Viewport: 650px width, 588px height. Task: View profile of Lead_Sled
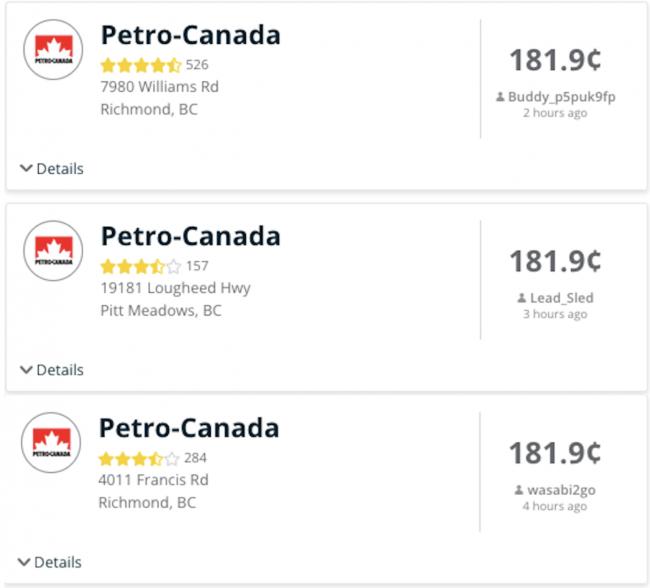coord(562,298)
